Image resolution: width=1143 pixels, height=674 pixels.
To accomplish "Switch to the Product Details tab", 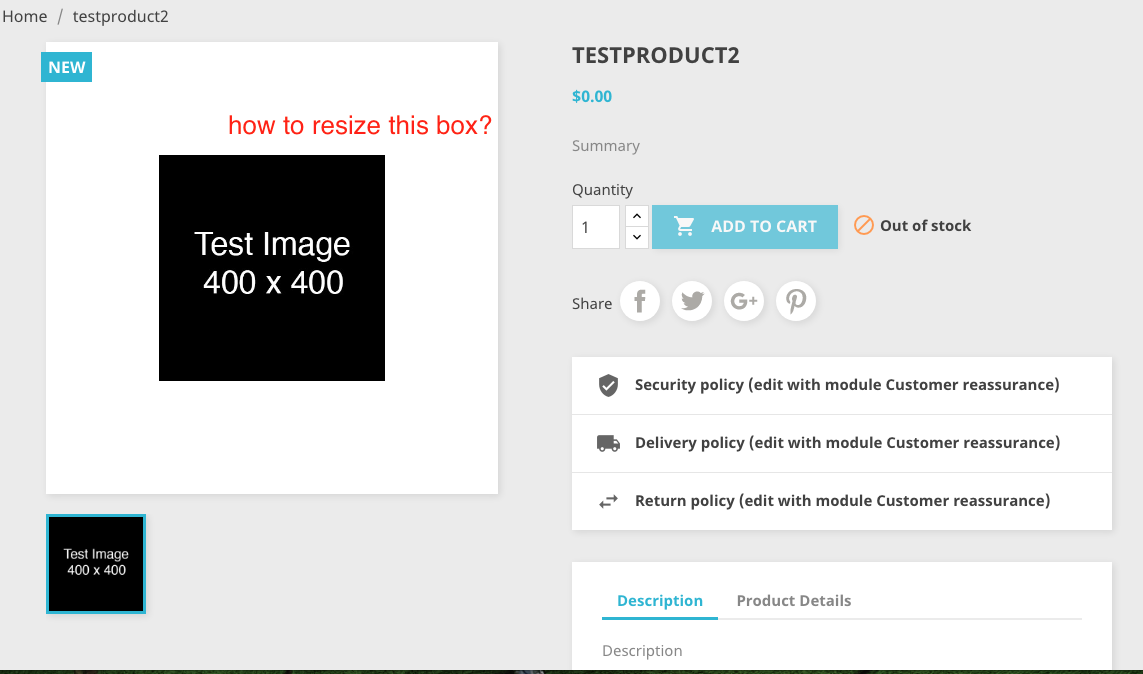I will [x=794, y=601].
